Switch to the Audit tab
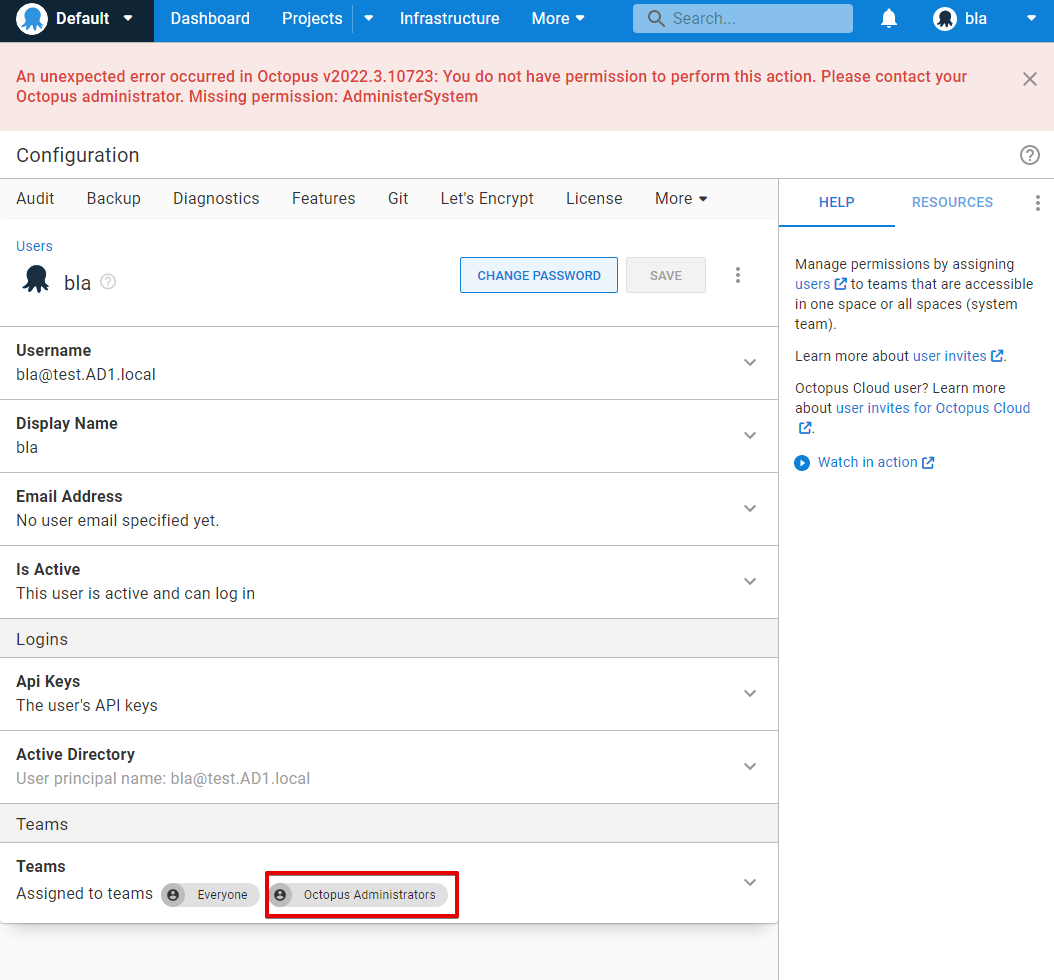 point(35,198)
